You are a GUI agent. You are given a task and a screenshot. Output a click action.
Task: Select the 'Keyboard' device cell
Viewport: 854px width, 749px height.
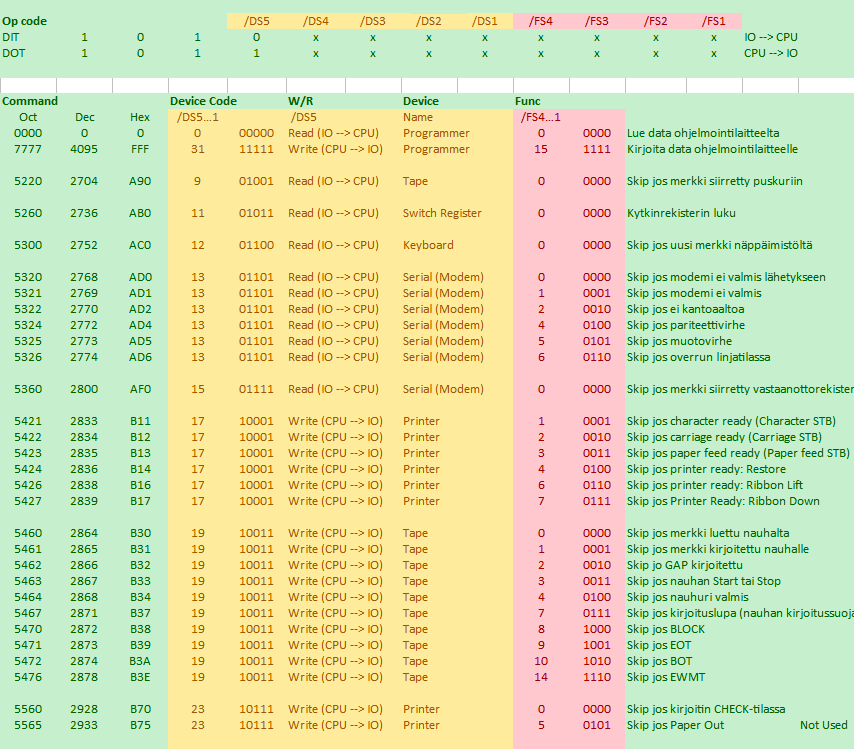[x=428, y=246]
